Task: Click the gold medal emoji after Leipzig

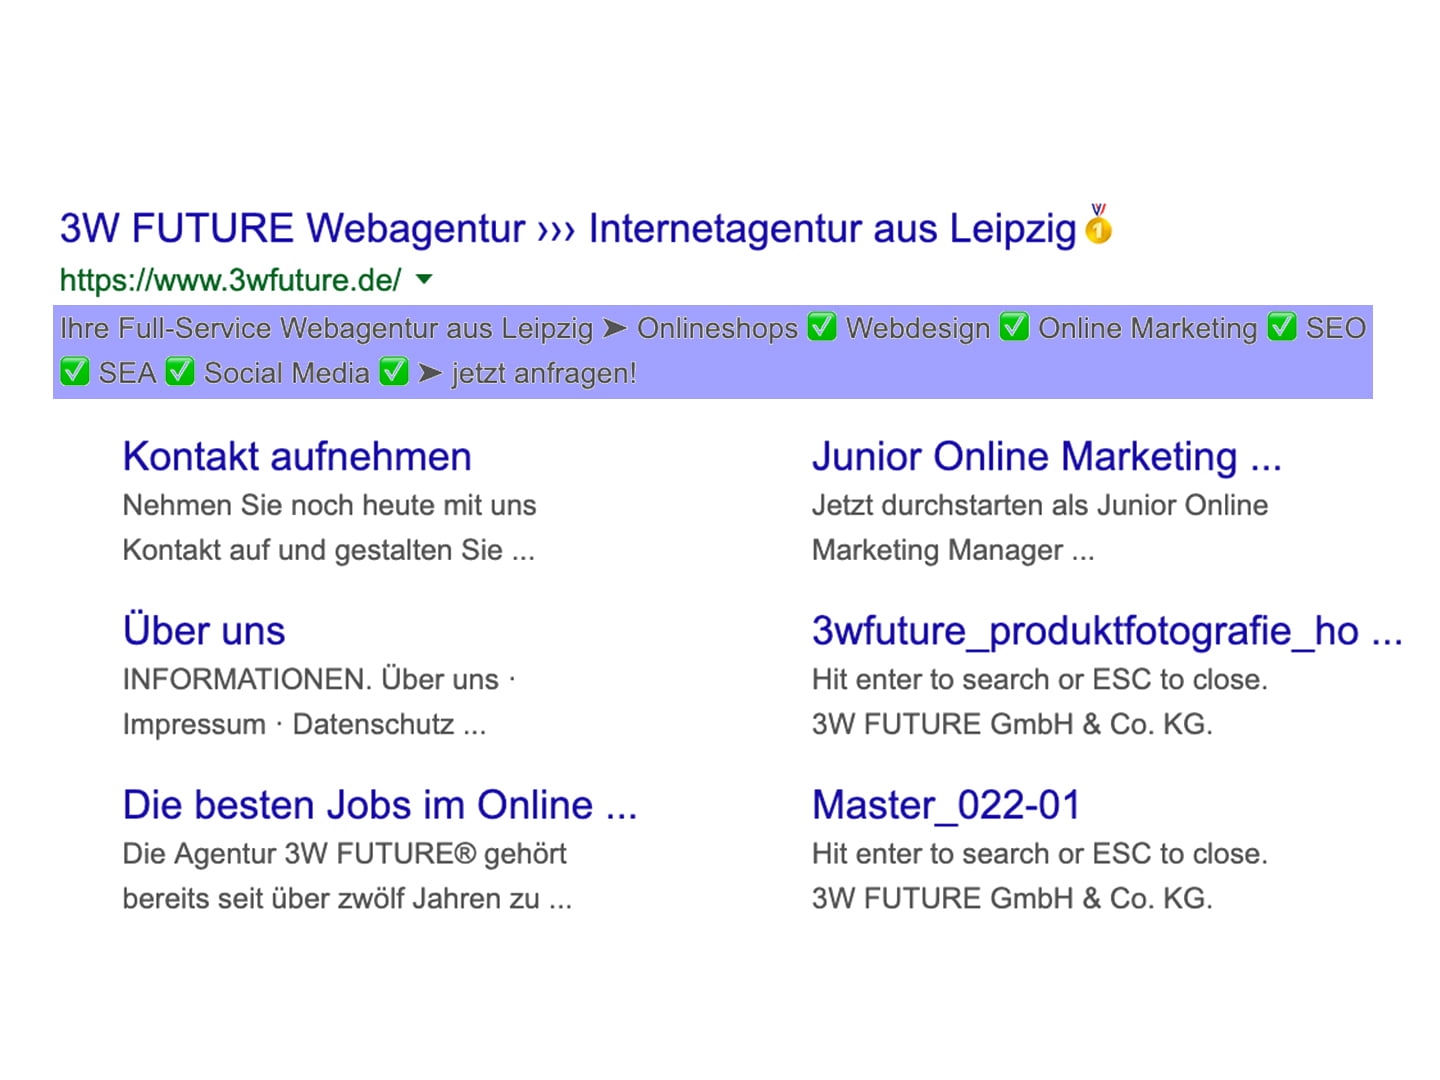Action: [1098, 225]
